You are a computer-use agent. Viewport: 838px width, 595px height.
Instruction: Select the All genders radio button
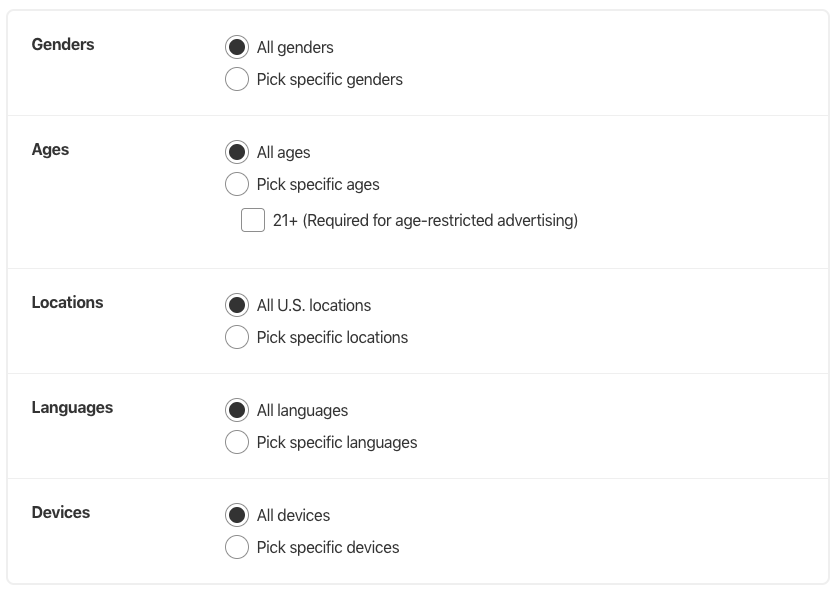(x=237, y=47)
